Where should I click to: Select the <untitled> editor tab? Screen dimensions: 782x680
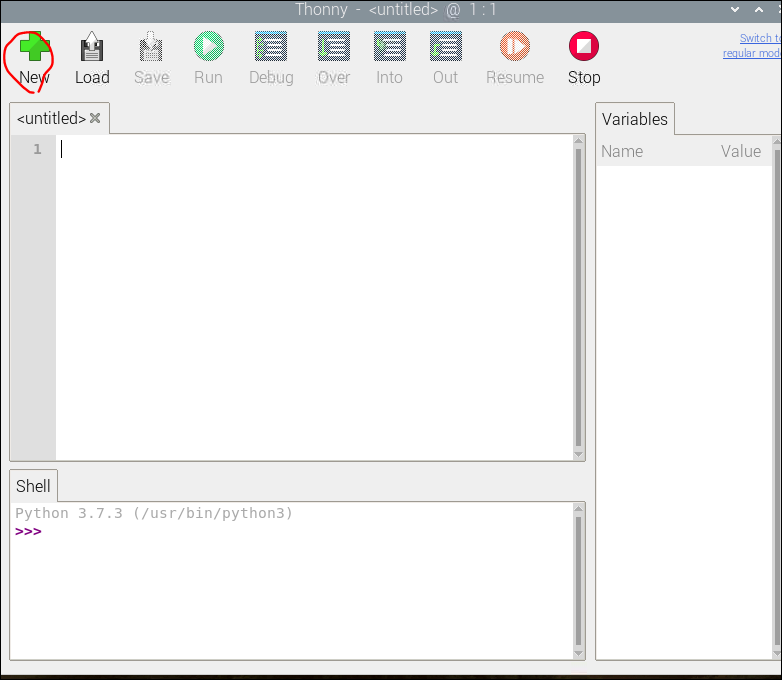point(51,119)
